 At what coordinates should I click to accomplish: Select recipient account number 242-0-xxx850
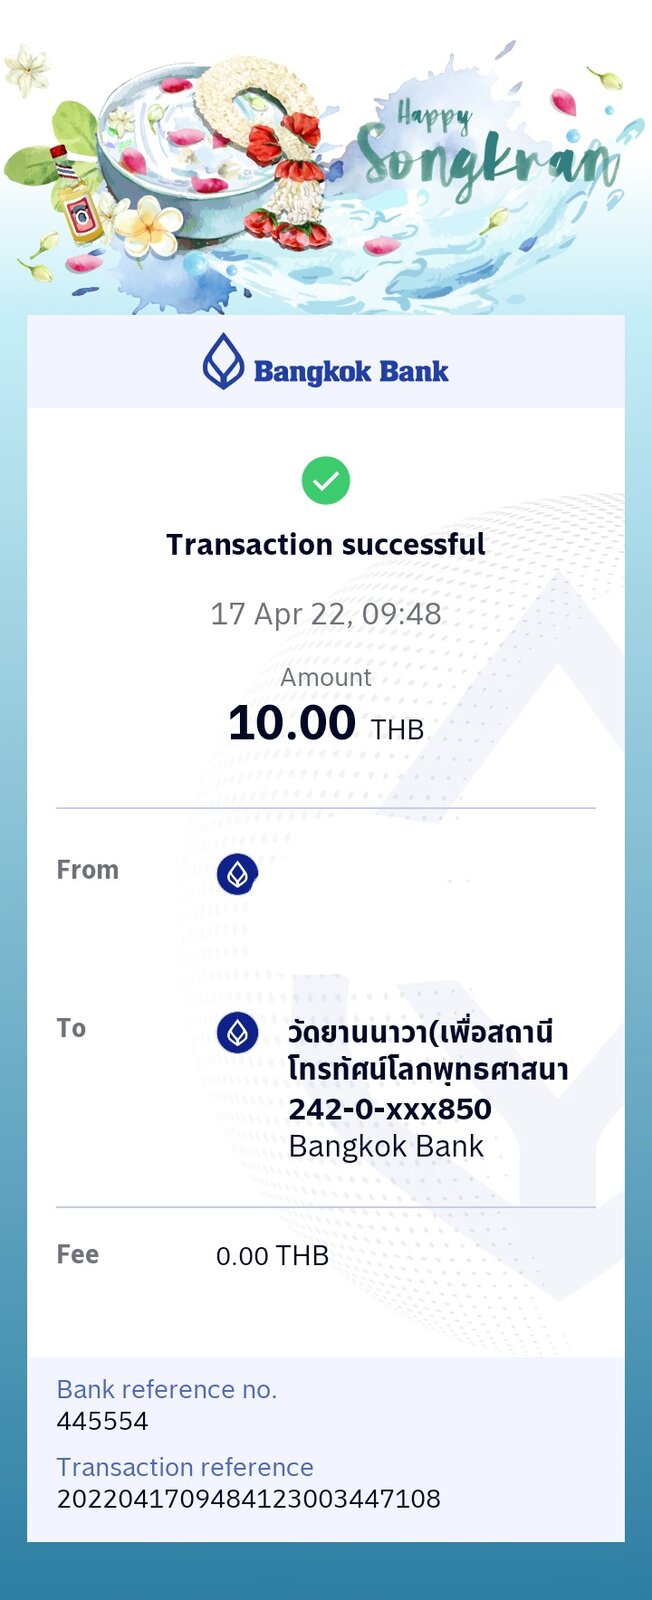(390, 1109)
